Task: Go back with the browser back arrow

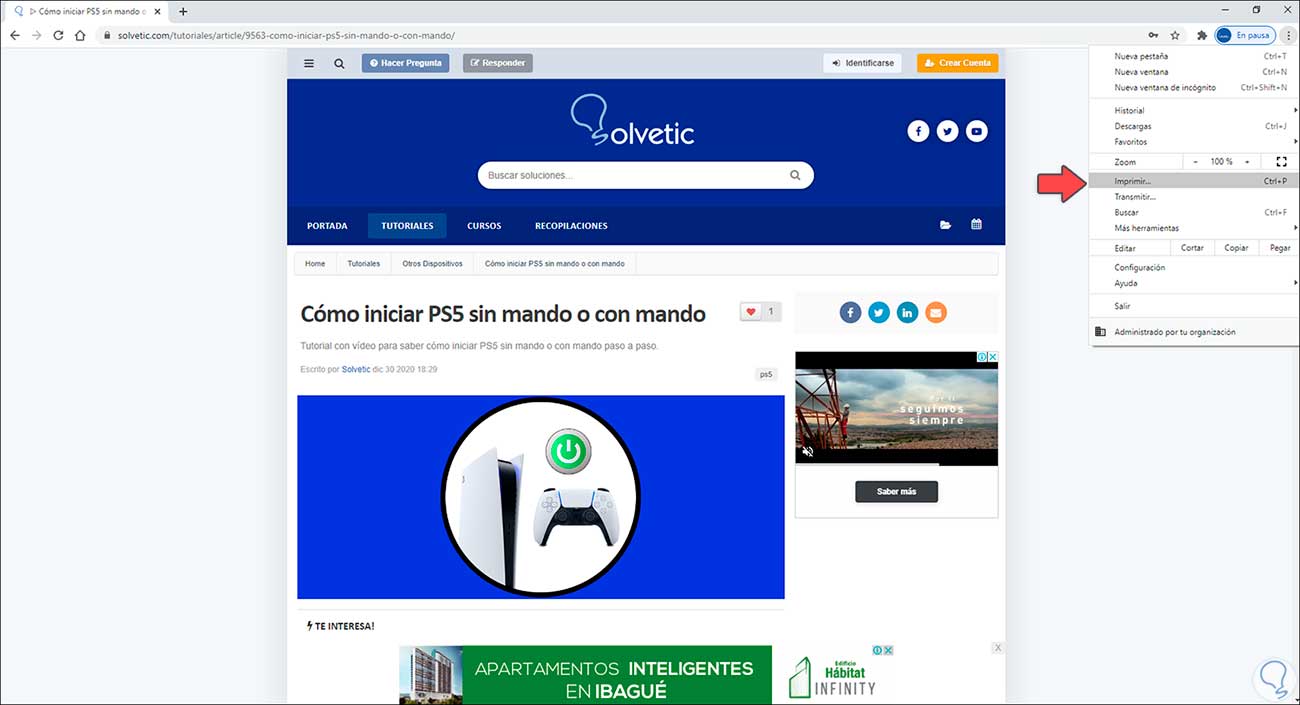Action: (14, 35)
